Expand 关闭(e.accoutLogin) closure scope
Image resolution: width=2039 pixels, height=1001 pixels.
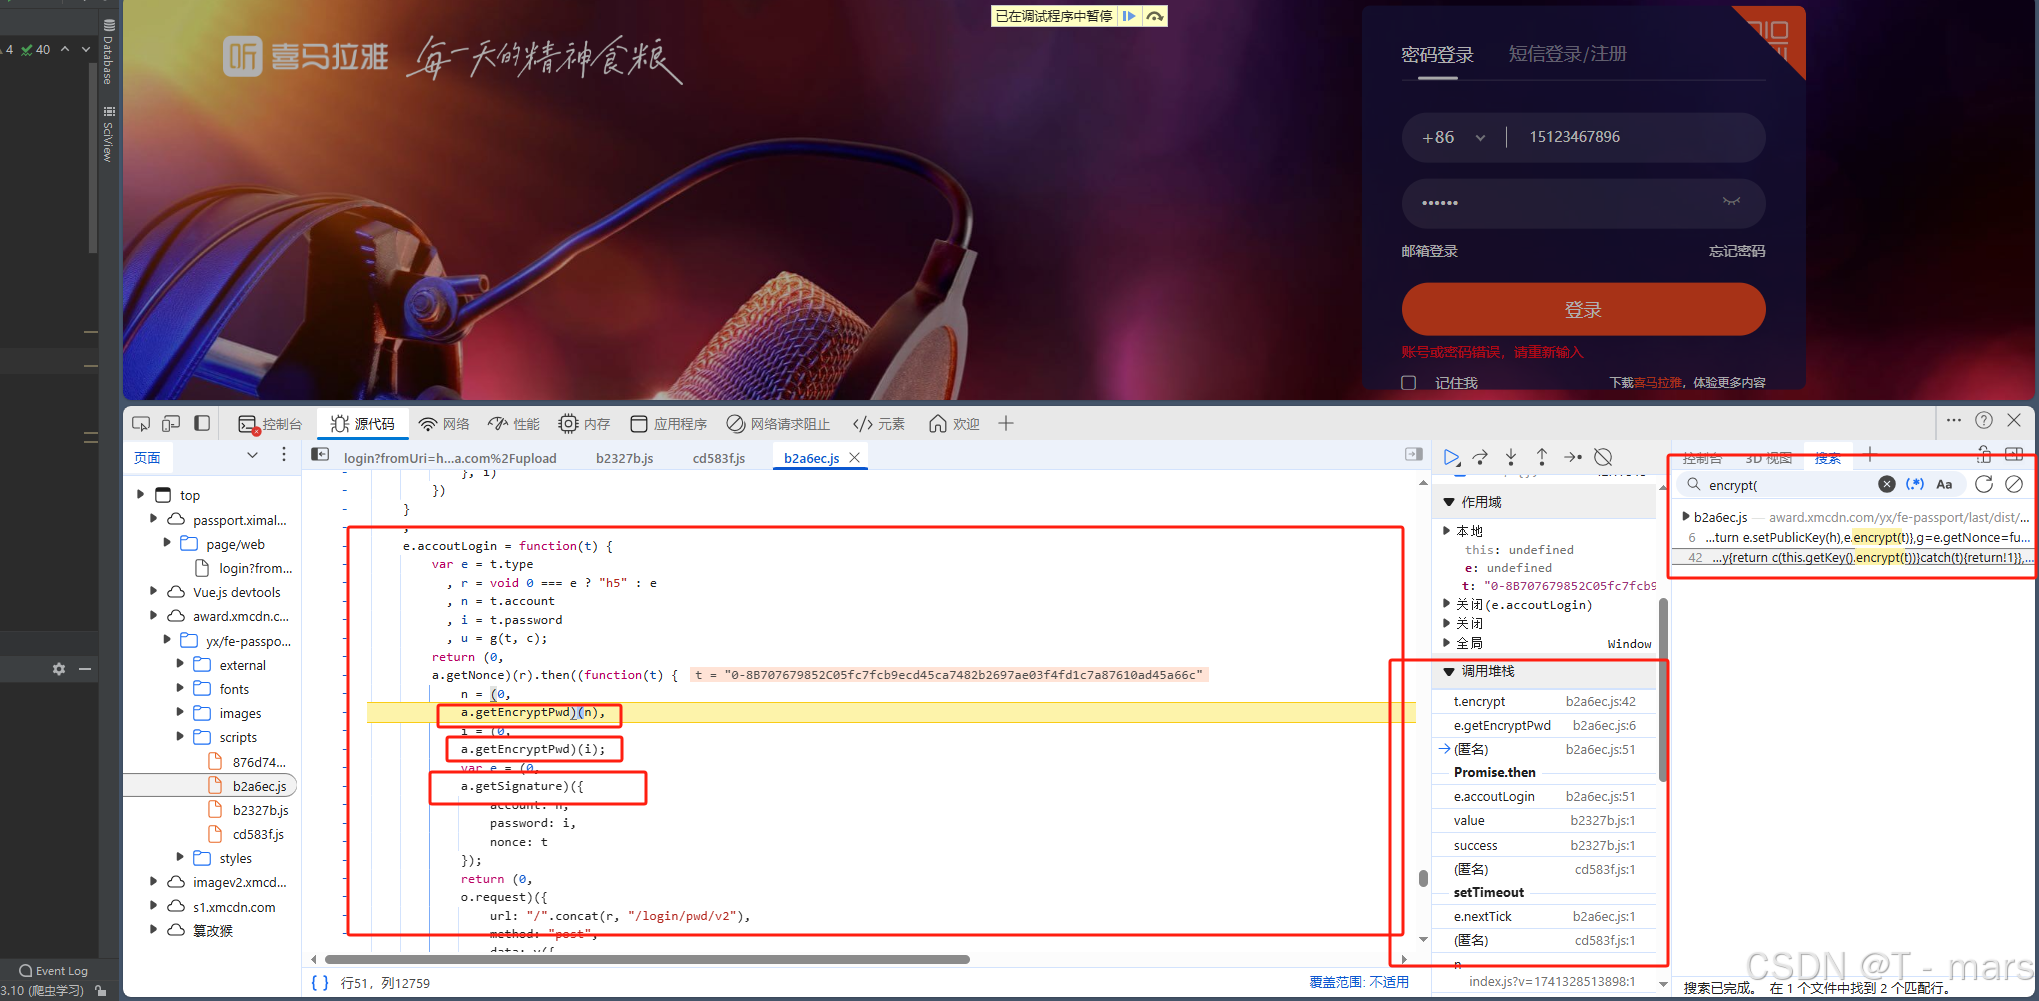coord(1447,604)
